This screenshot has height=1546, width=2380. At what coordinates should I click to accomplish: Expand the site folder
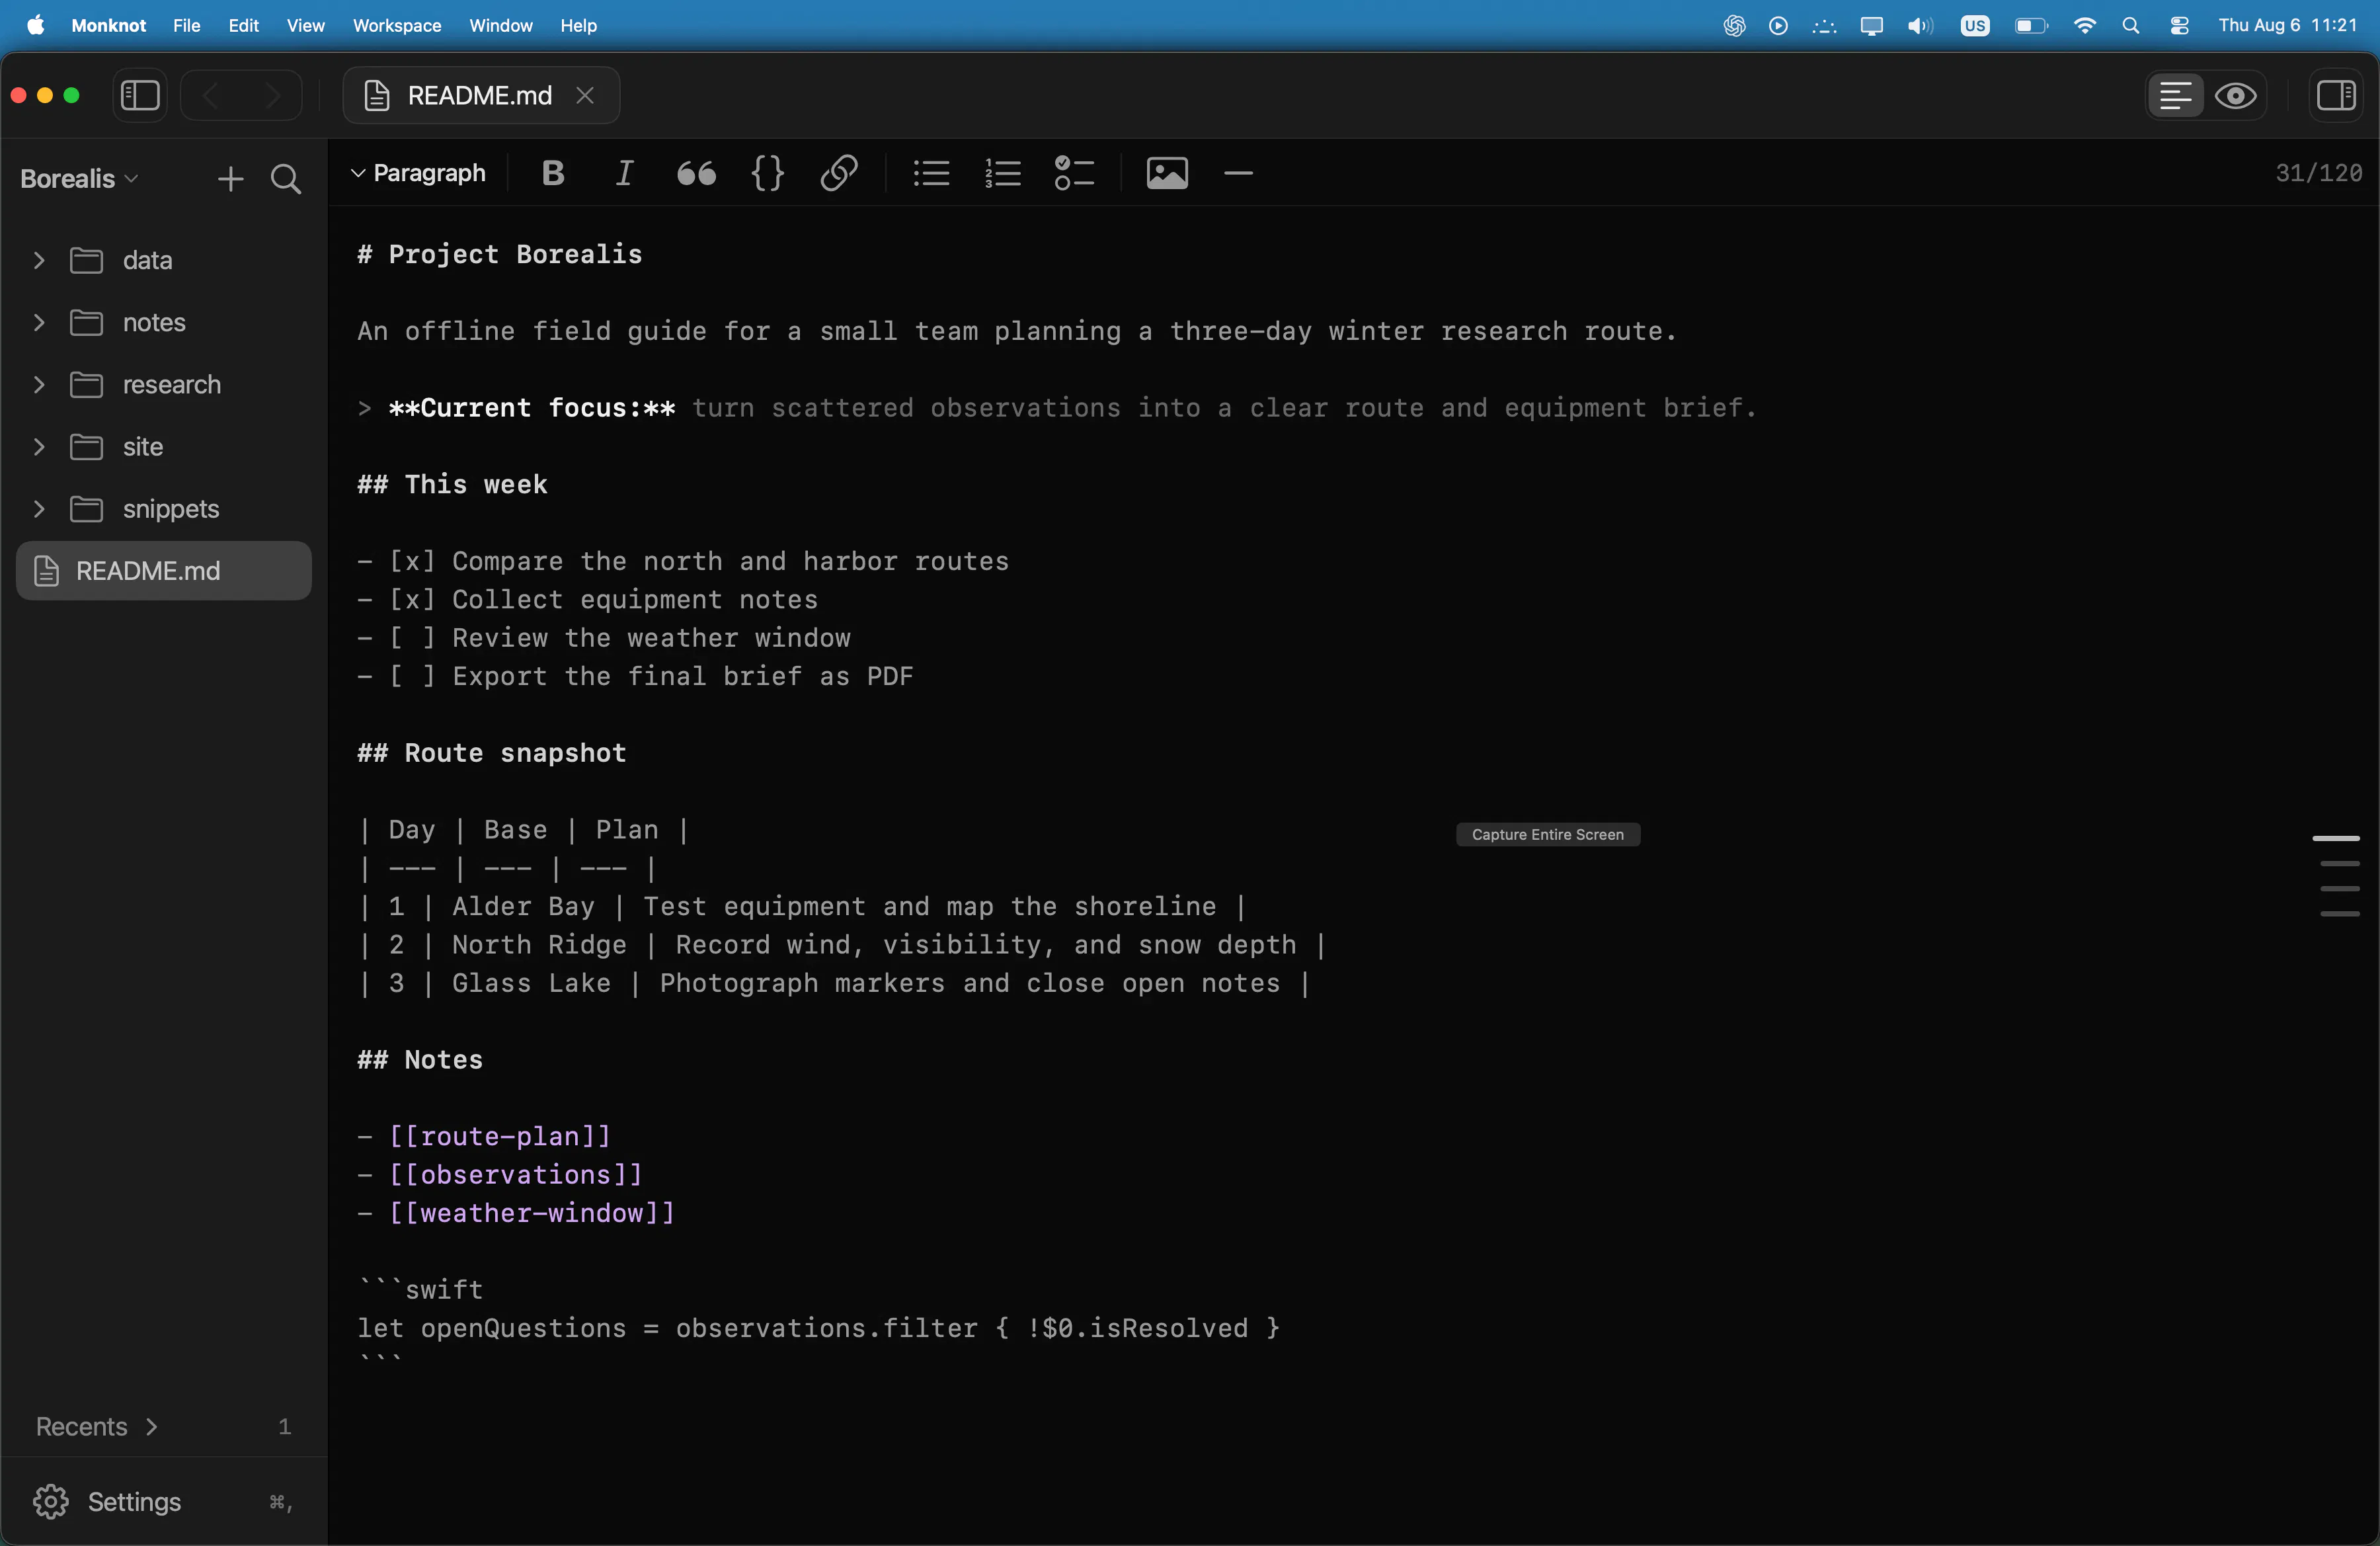(39, 447)
